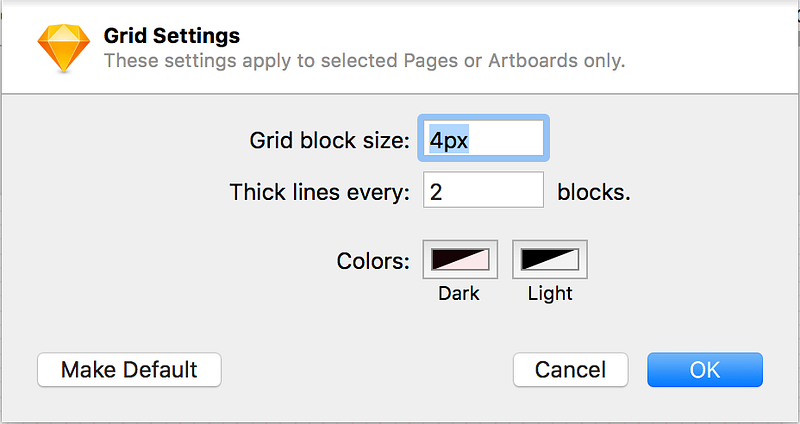Viewport: 800px width, 424px height.
Task: Click the empty gray area between Make Default and Cancel
Action: [367, 369]
